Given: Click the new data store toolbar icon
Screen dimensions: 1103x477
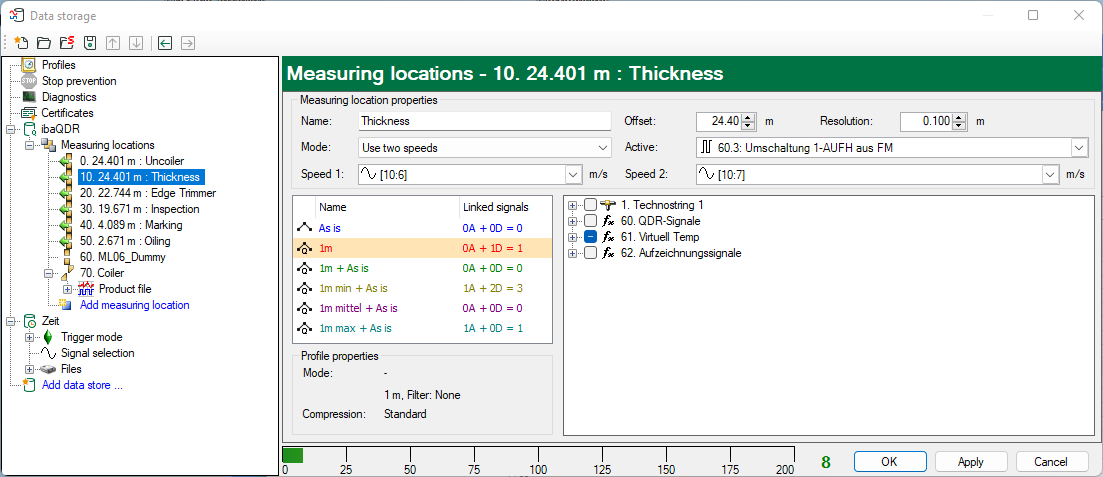Looking at the screenshot, I should 20,43.
